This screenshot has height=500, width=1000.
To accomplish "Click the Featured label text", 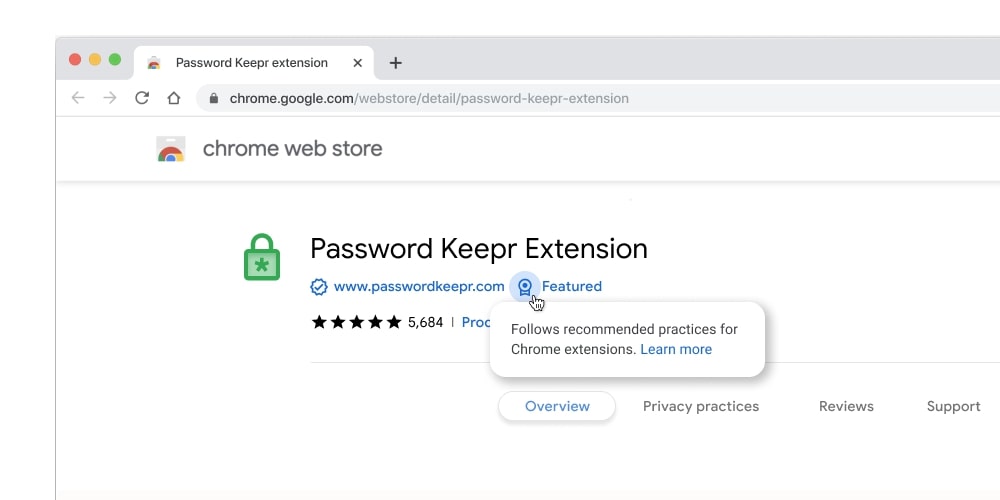I will (572, 287).
